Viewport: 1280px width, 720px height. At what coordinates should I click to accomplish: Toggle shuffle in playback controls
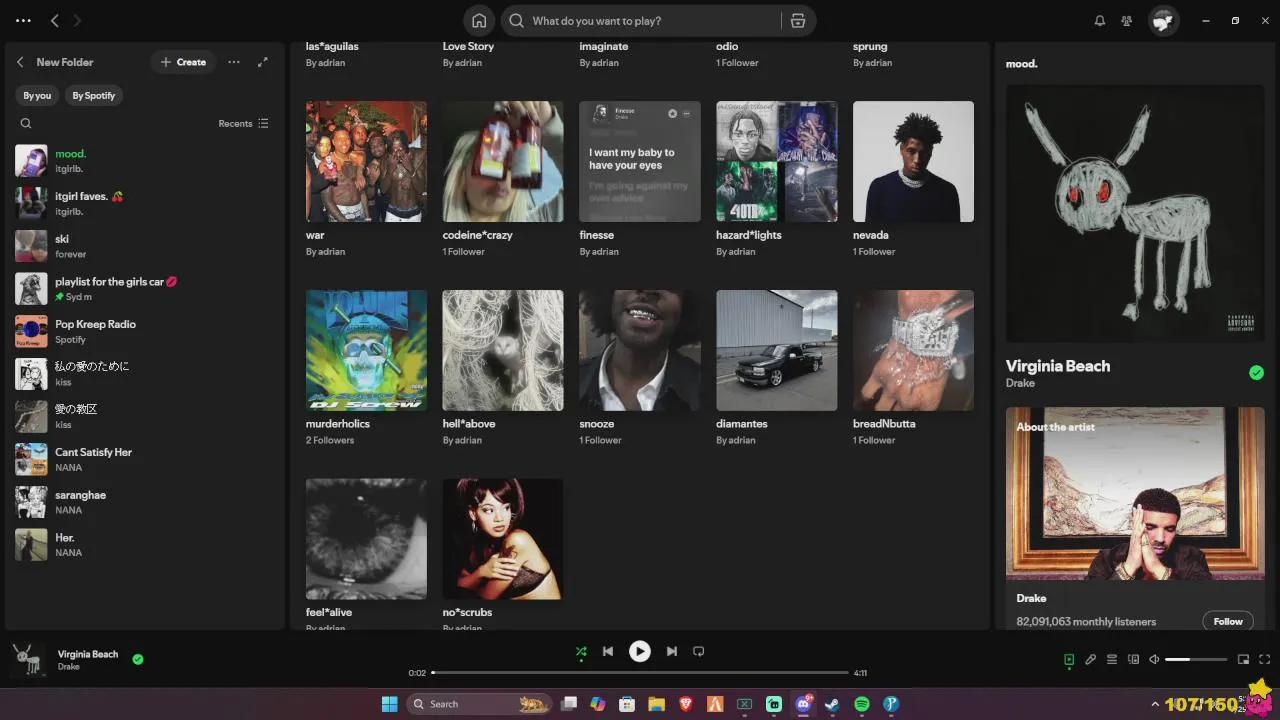point(581,651)
